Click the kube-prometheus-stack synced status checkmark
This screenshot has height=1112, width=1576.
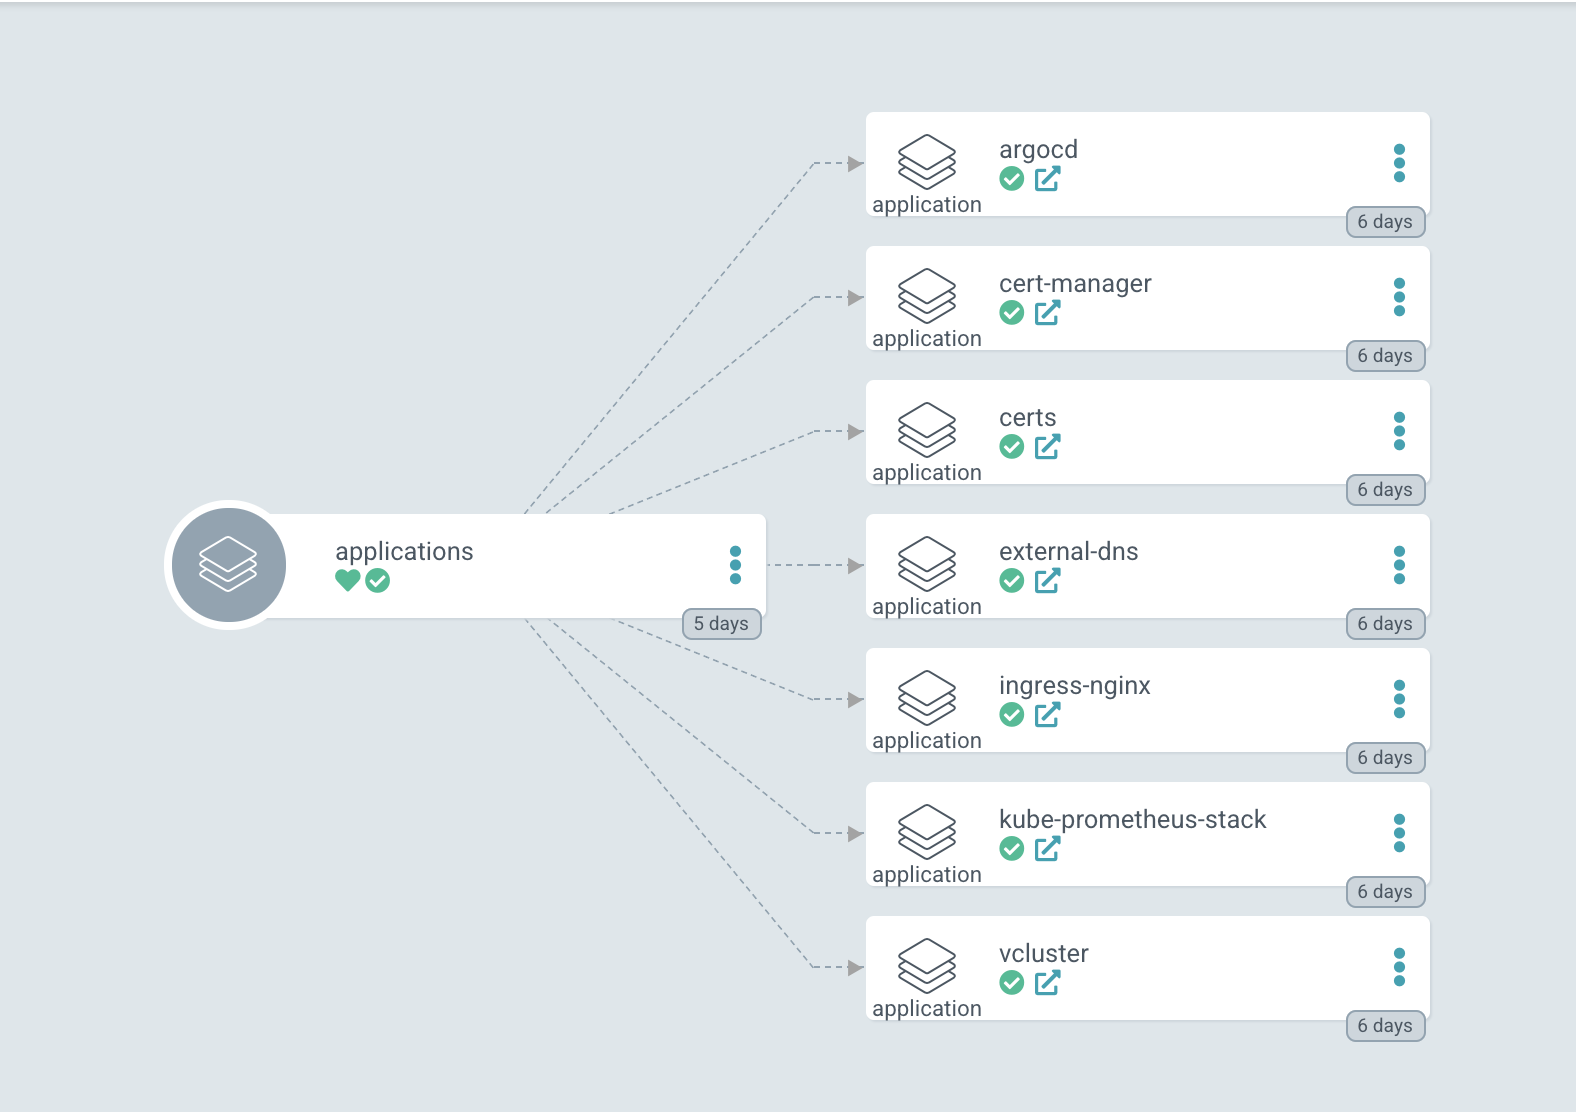pos(1012,849)
